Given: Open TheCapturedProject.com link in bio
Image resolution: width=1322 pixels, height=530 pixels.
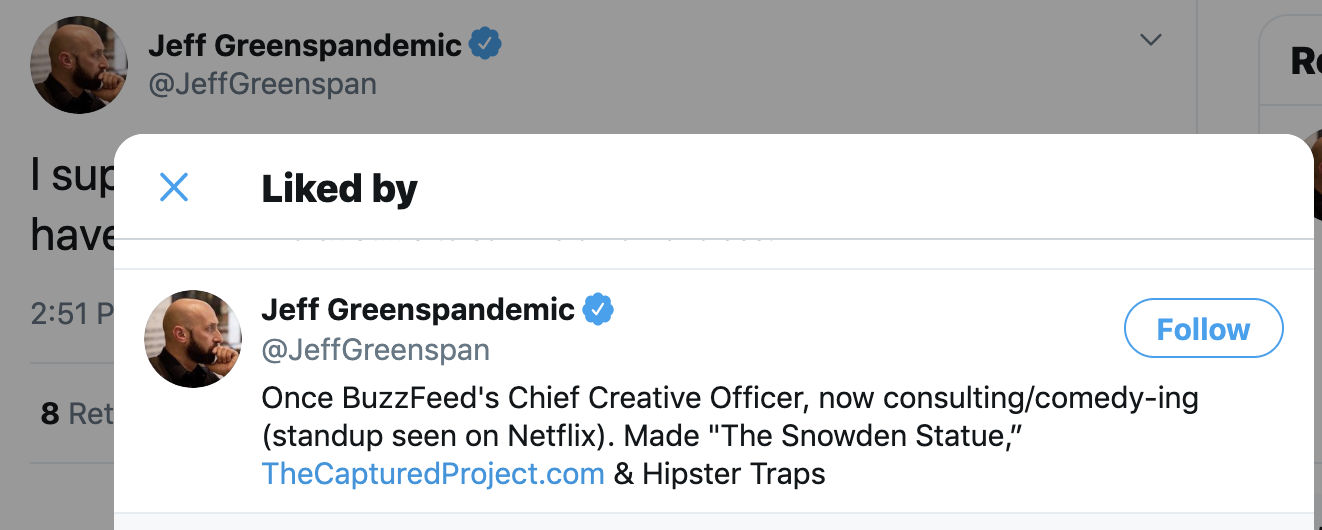Looking at the screenshot, I should coord(433,473).
